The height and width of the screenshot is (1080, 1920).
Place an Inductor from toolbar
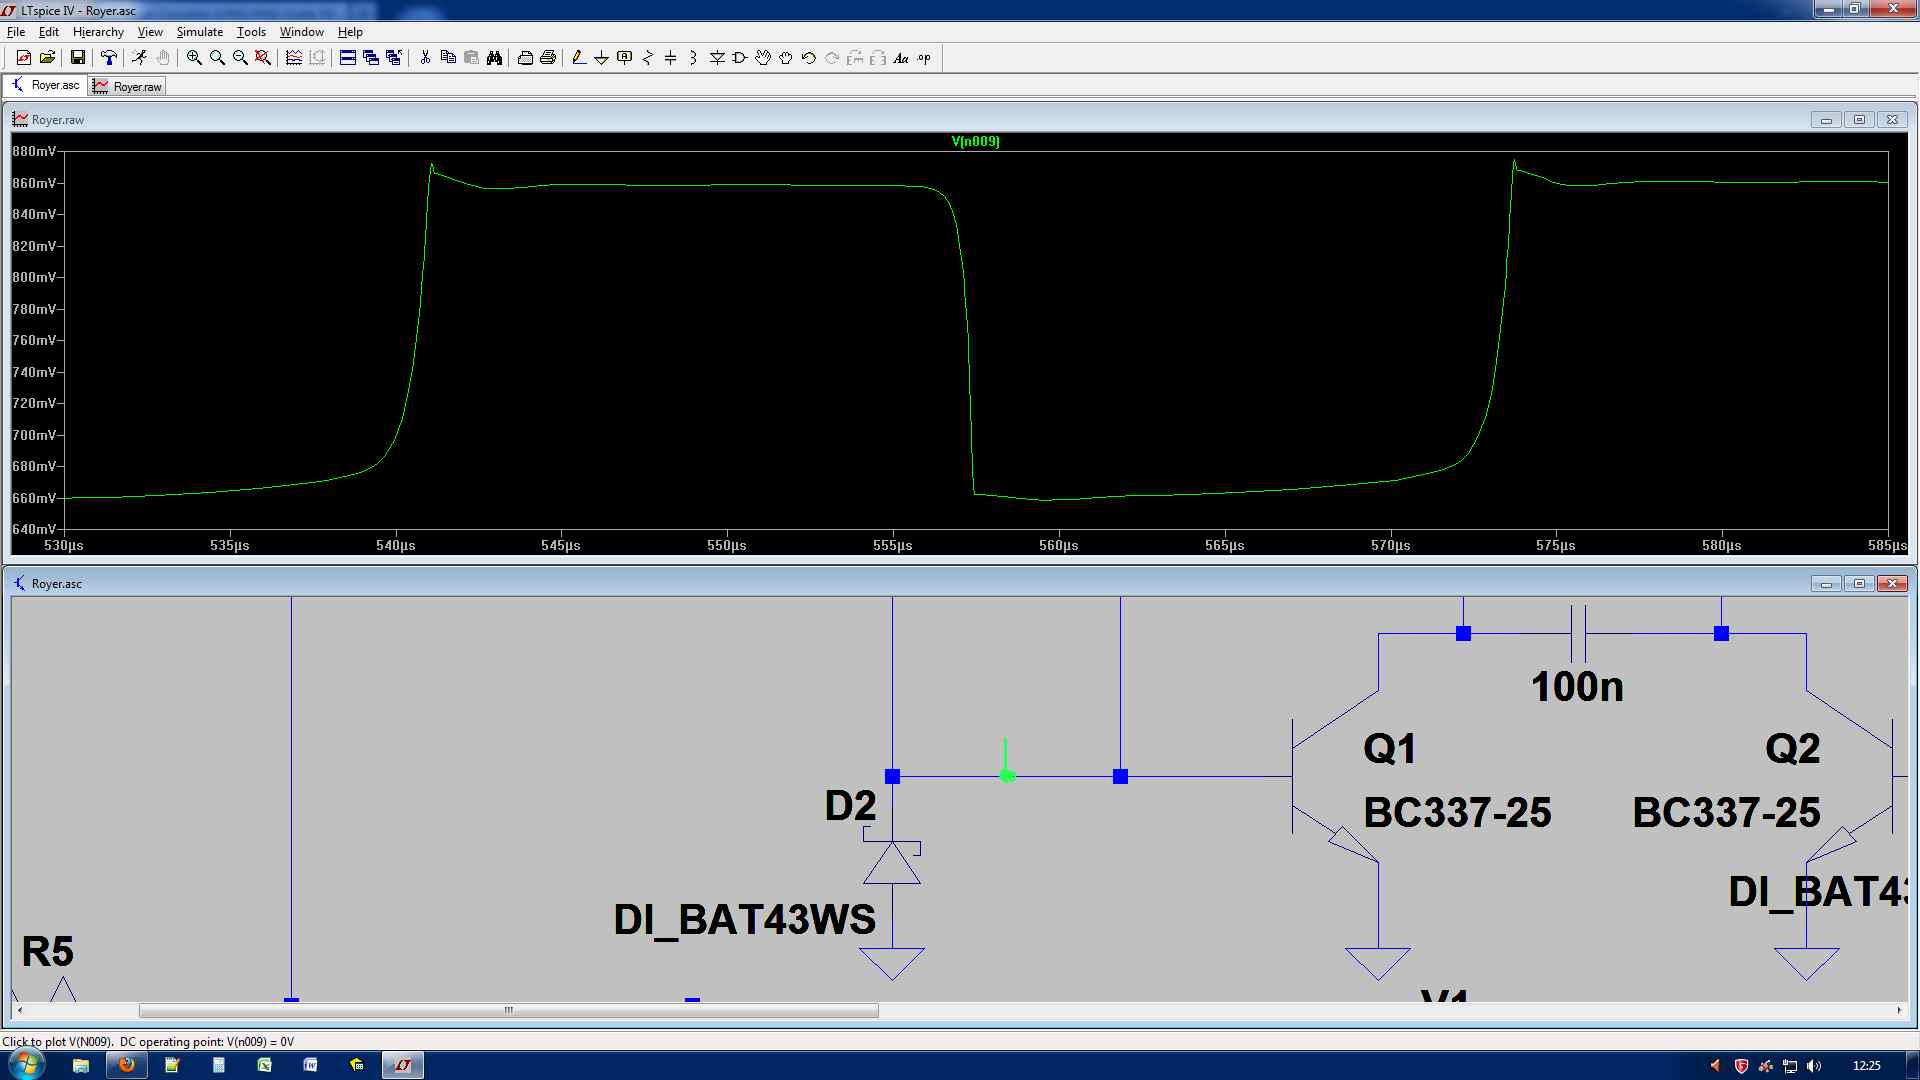pos(693,58)
